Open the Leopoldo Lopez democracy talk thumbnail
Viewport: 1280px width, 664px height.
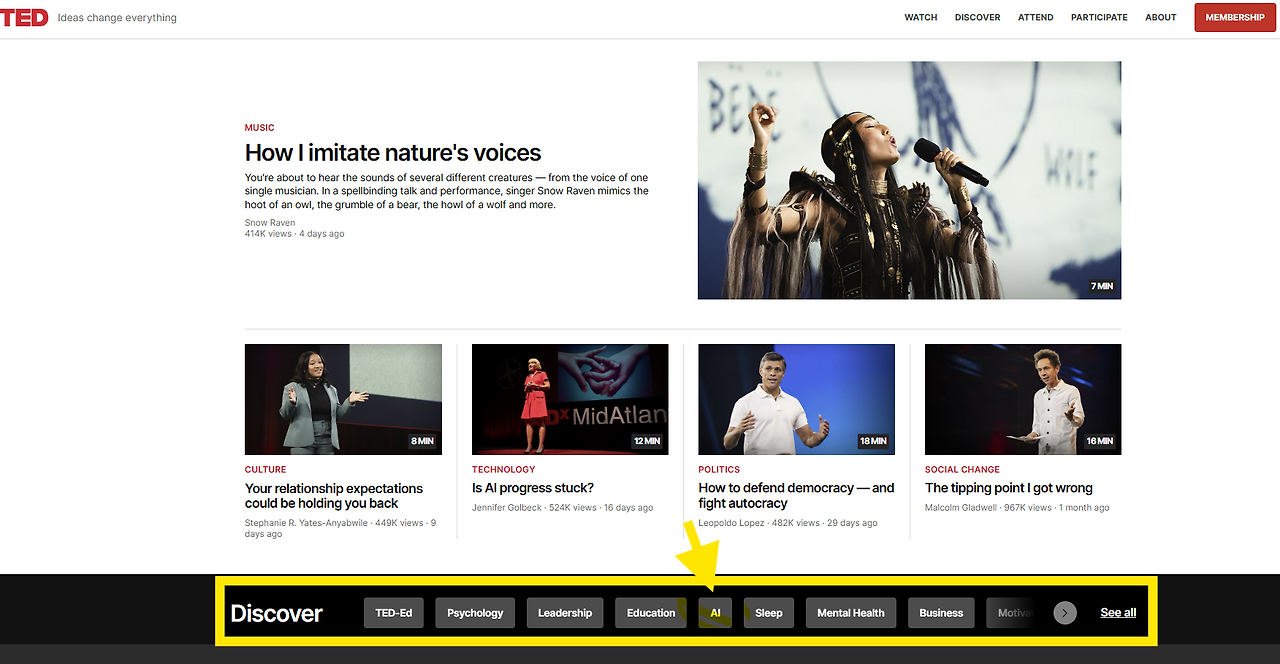point(796,399)
